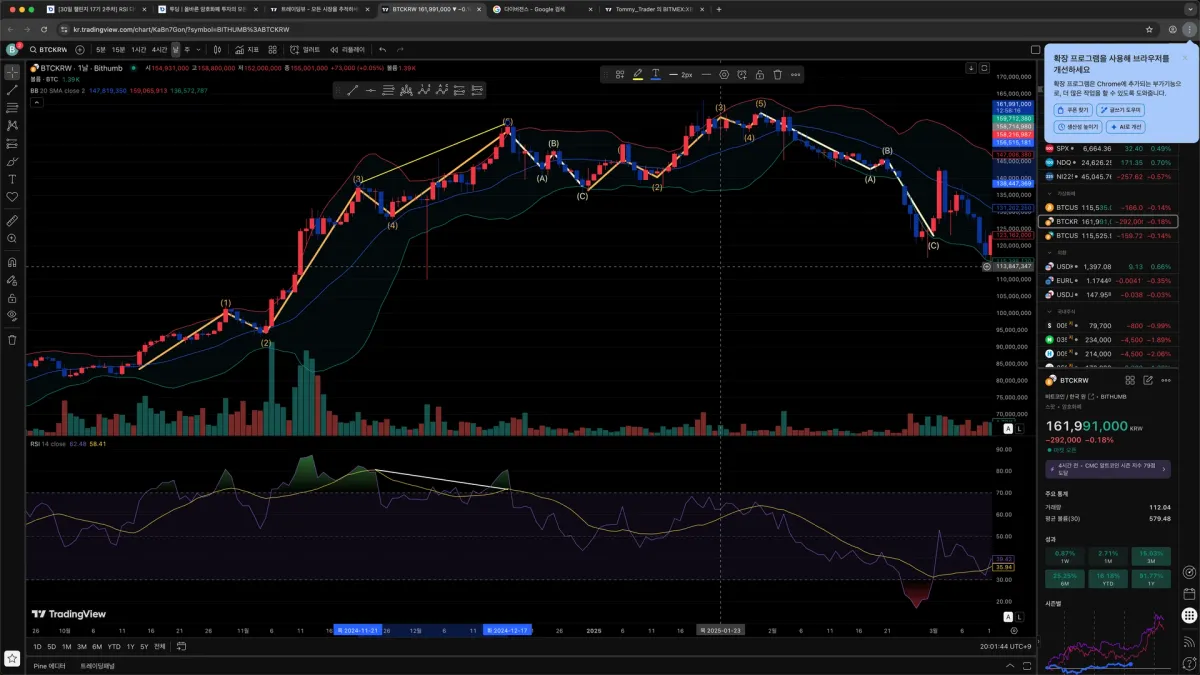Open the ruler measure tool
Image resolution: width=1200 pixels, height=675 pixels.
point(12,220)
